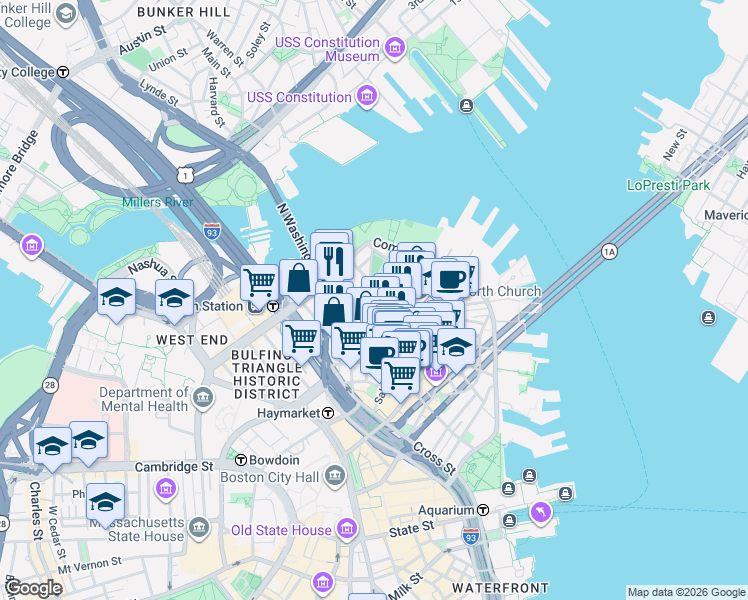Click the Google logo
The height and width of the screenshot is (600, 748).
click(33, 588)
